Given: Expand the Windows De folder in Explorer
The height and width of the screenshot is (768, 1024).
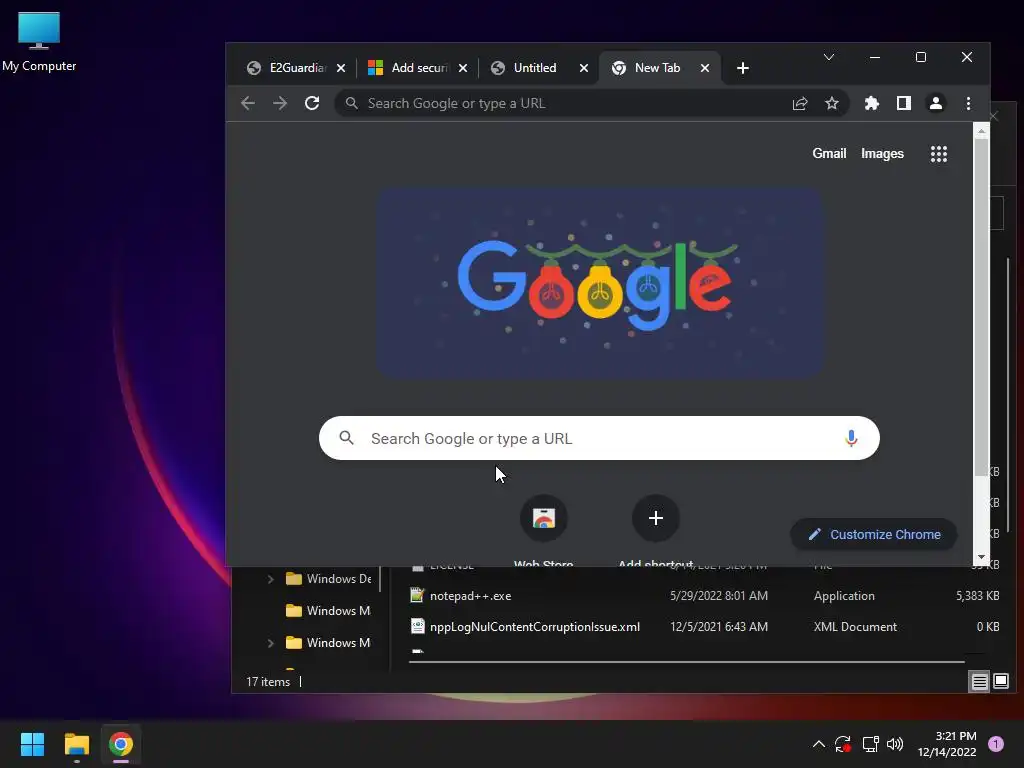Looking at the screenshot, I should tap(270, 579).
